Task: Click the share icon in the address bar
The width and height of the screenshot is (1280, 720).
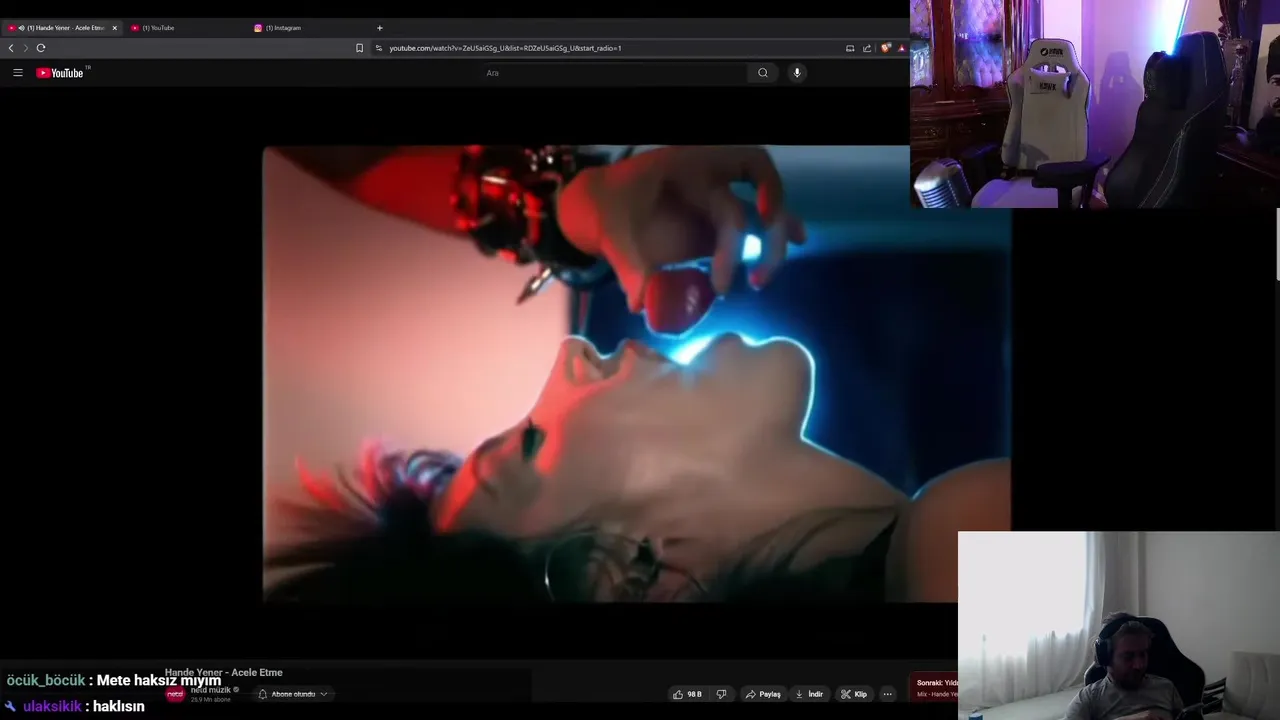Action: click(867, 48)
